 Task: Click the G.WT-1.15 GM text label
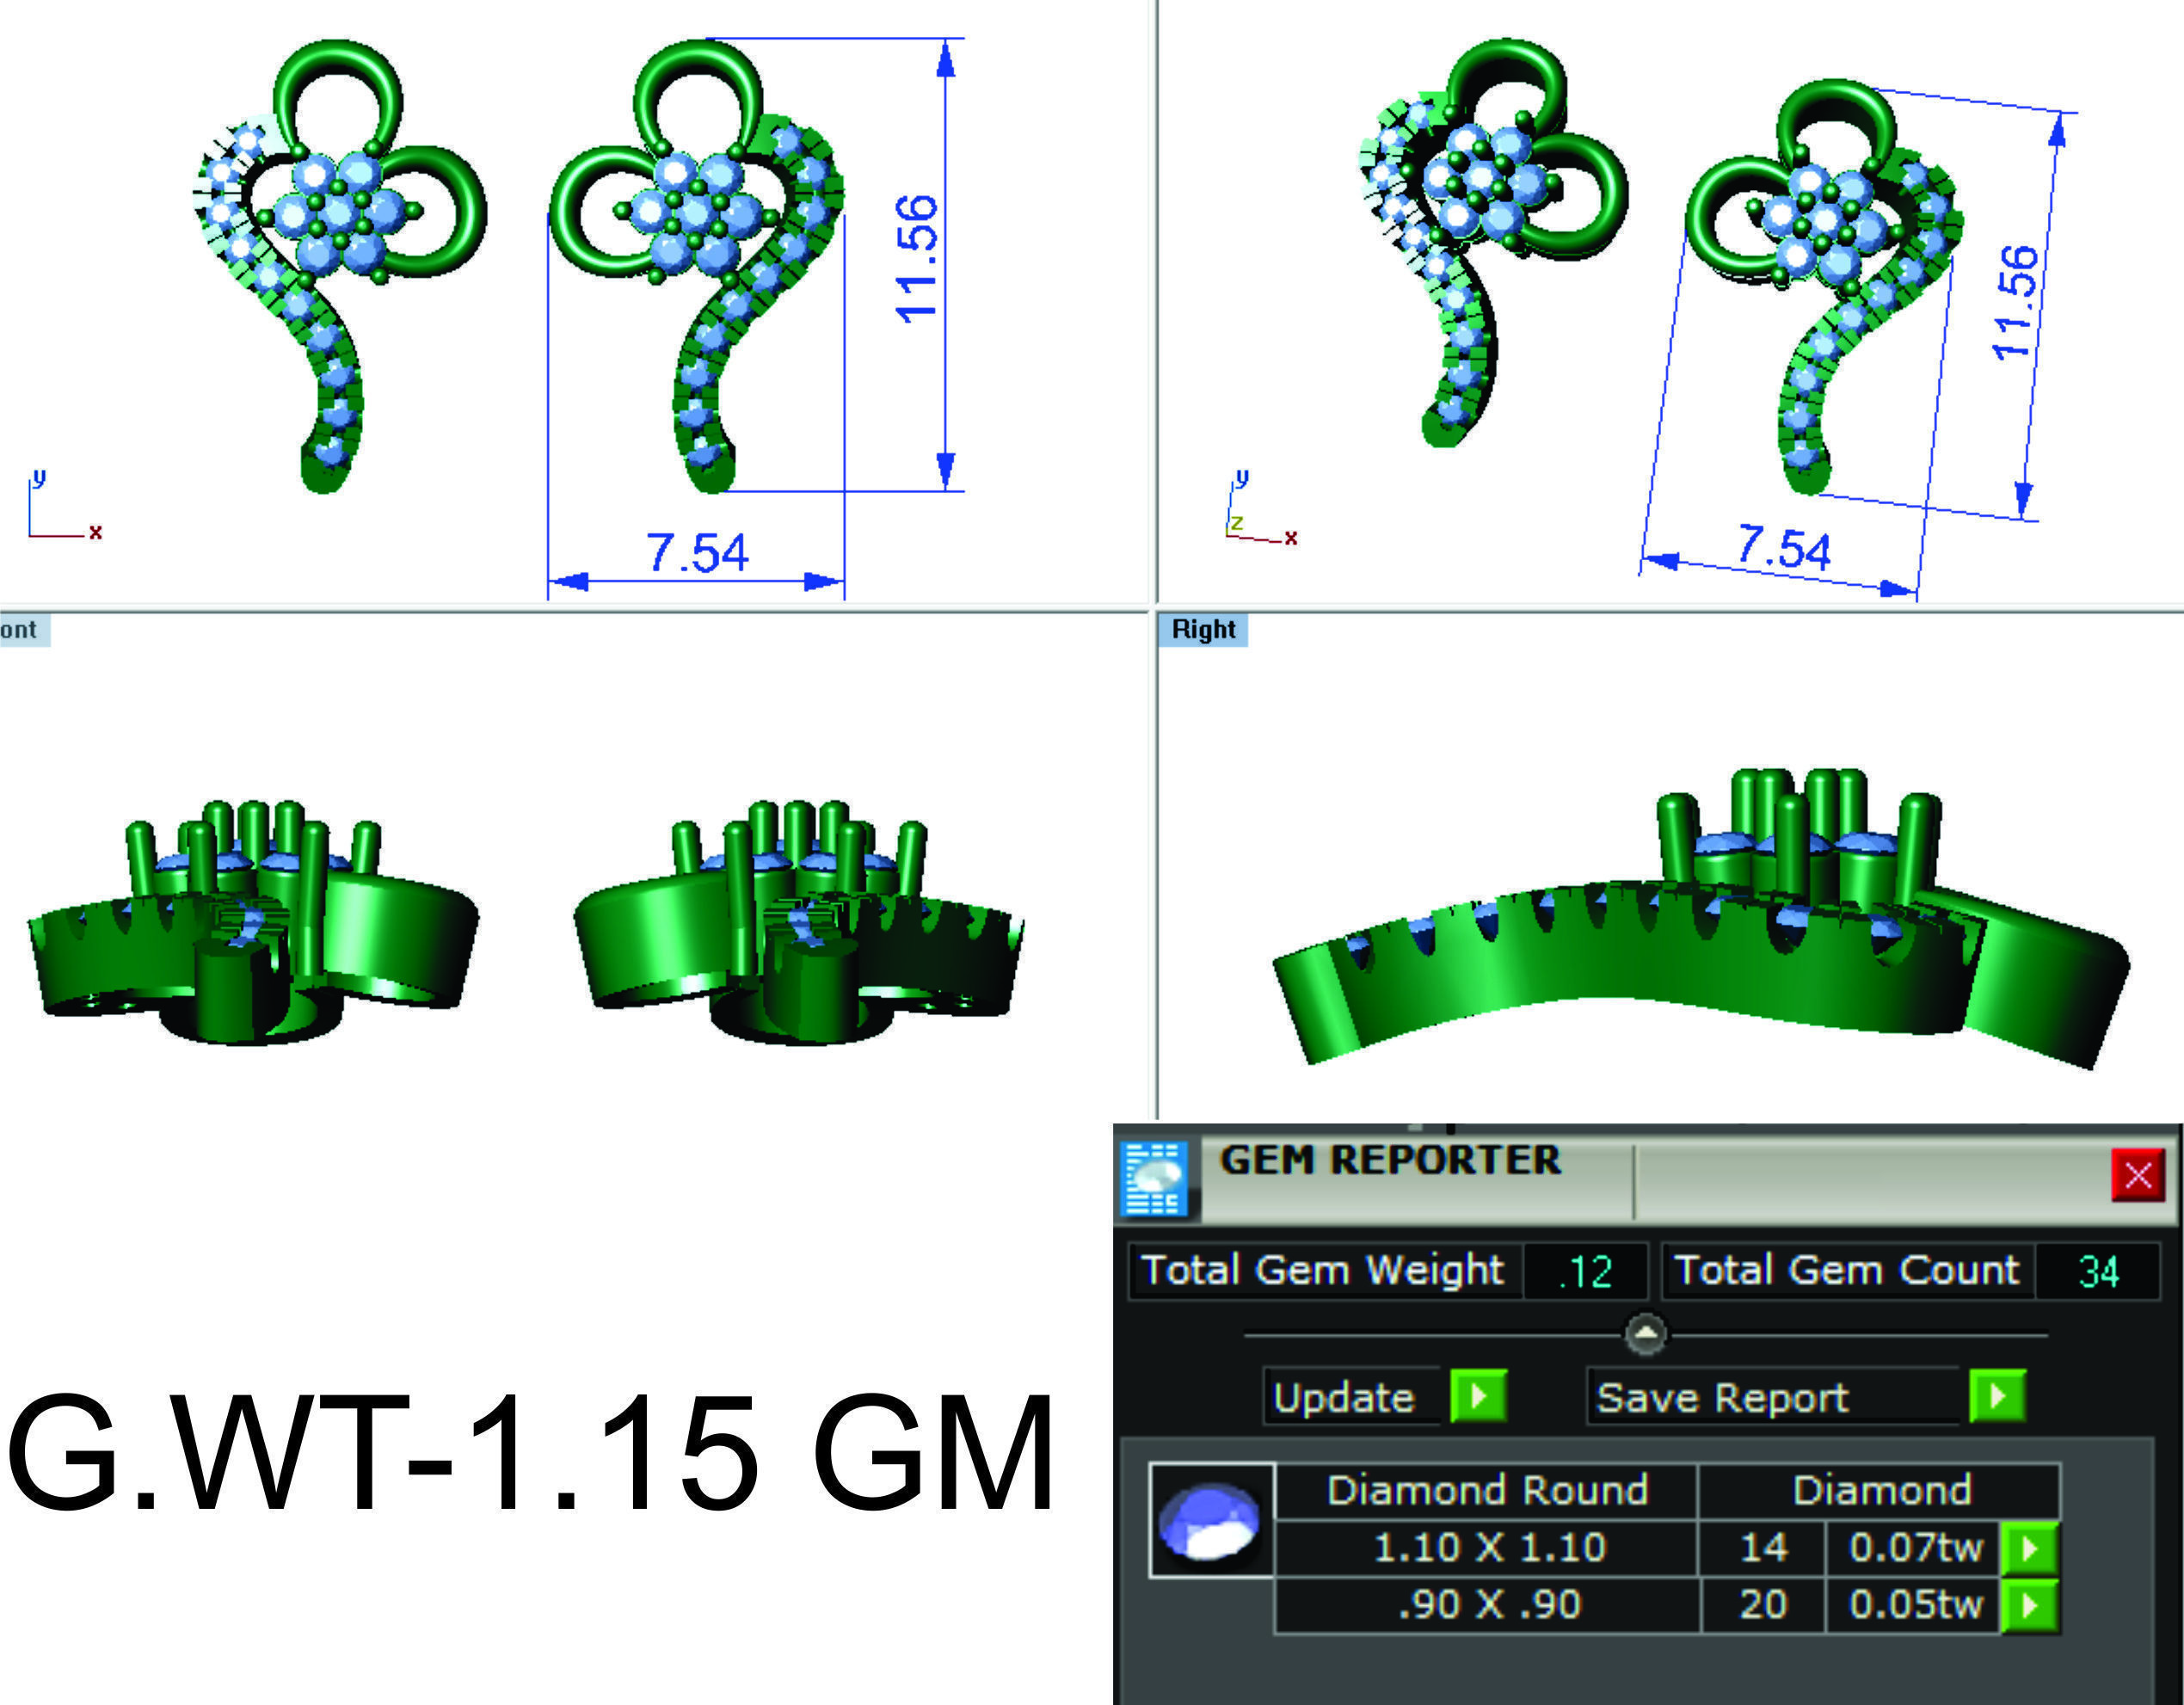coord(530,1454)
